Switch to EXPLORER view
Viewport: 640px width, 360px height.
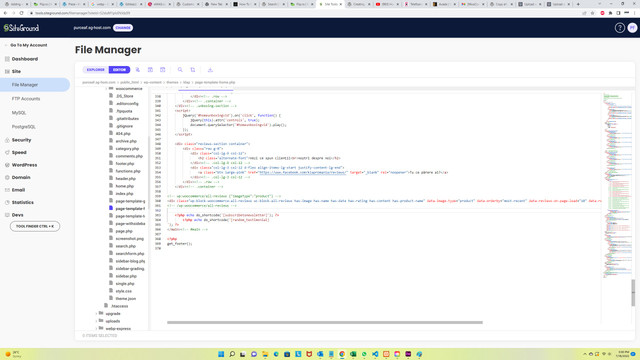pos(96,70)
